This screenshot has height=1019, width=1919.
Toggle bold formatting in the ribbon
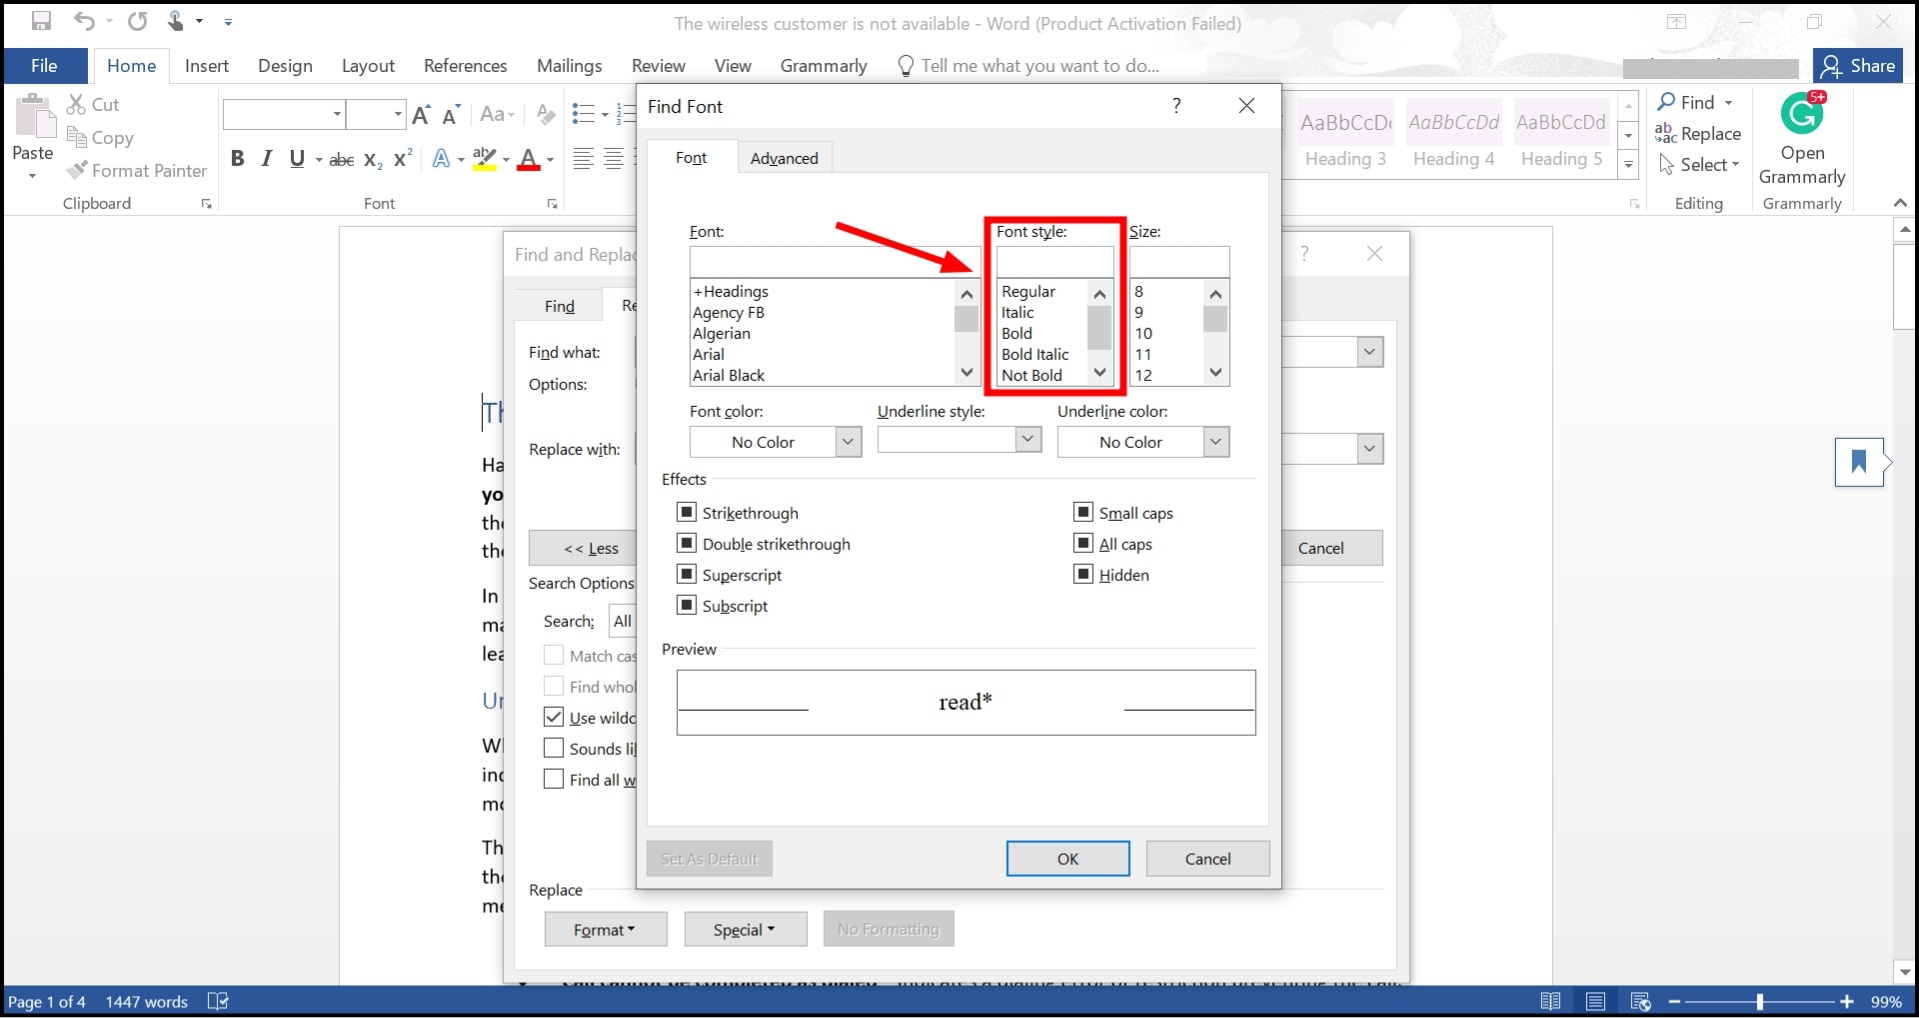click(x=237, y=158)
